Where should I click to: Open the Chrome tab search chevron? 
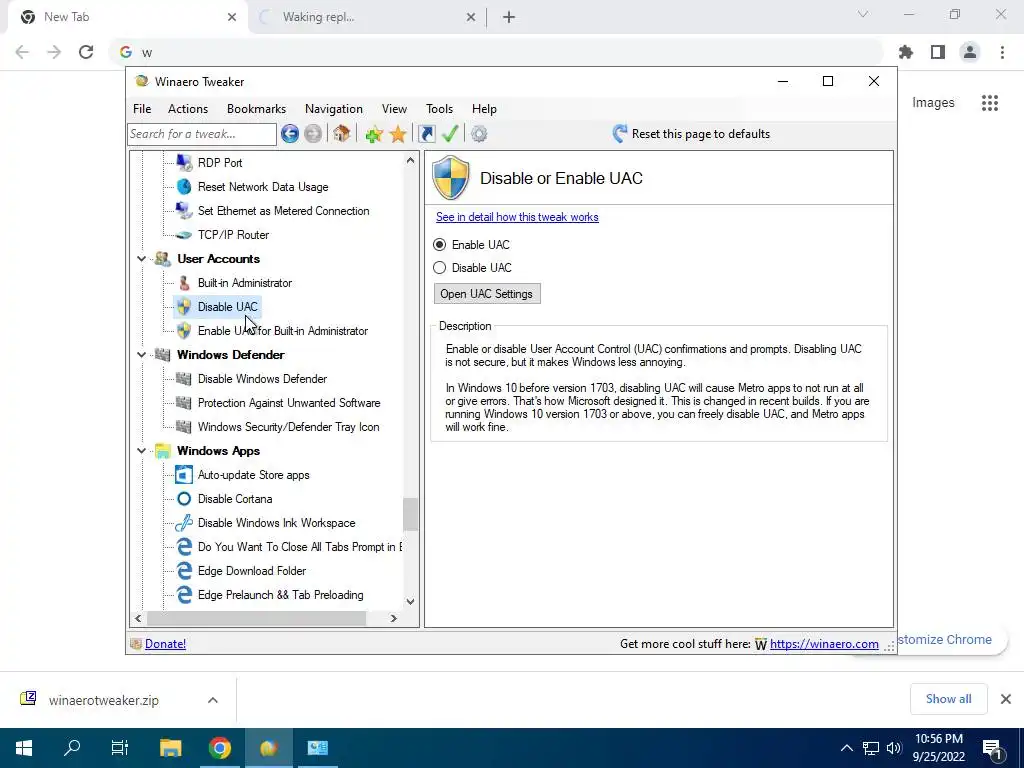tap(863, 14)
